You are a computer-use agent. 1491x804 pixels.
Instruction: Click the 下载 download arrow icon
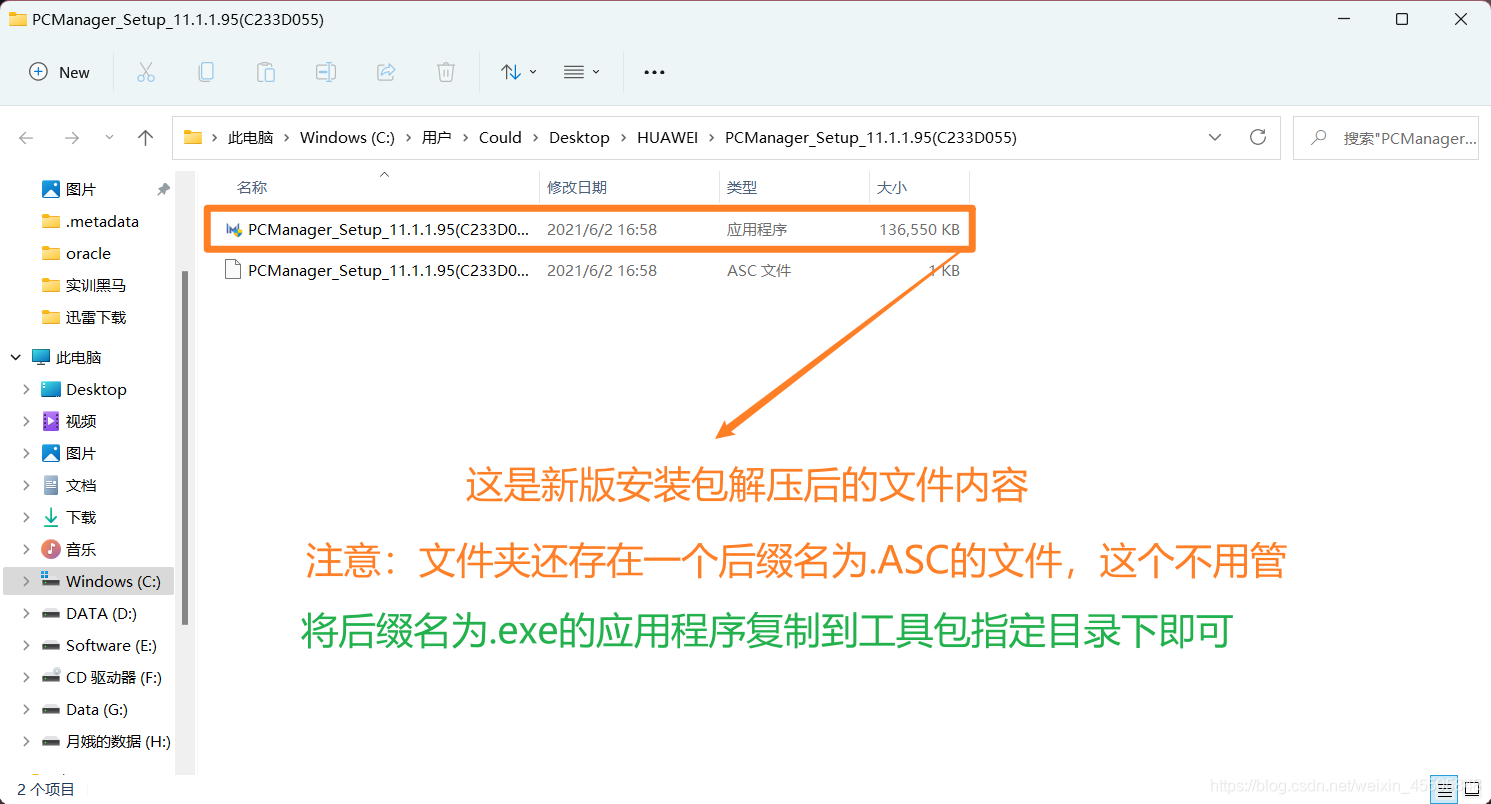pyautogui.click(x=51, y=517)
